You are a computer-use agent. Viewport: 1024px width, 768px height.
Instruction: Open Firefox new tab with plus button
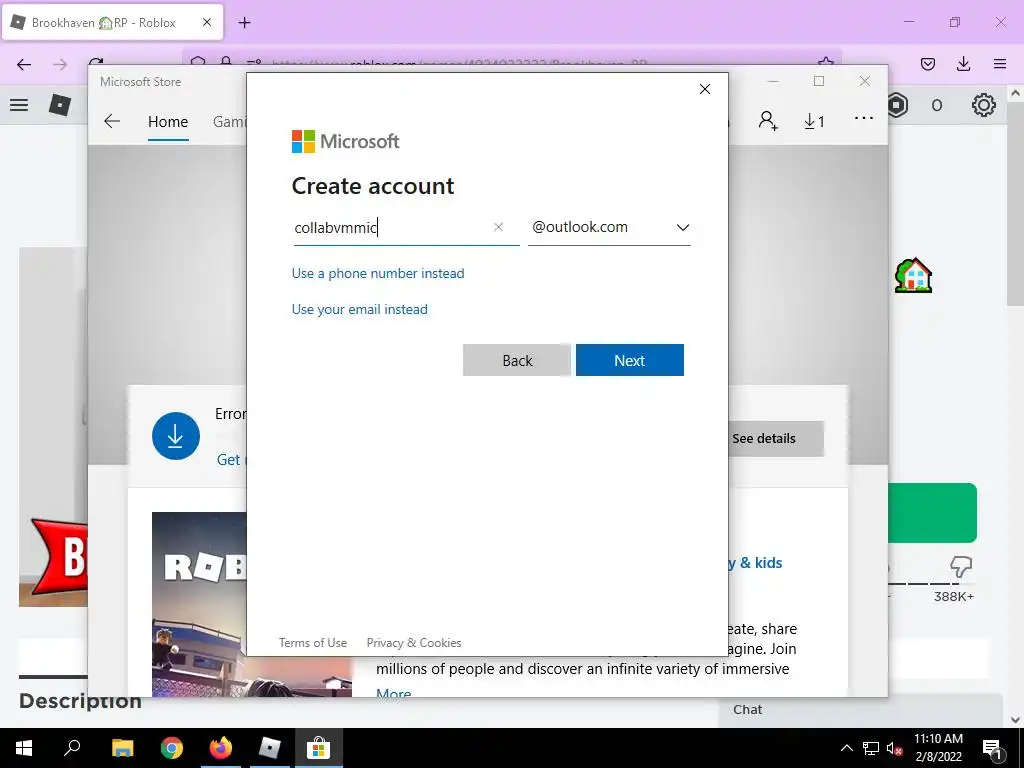tap(244, 23)
